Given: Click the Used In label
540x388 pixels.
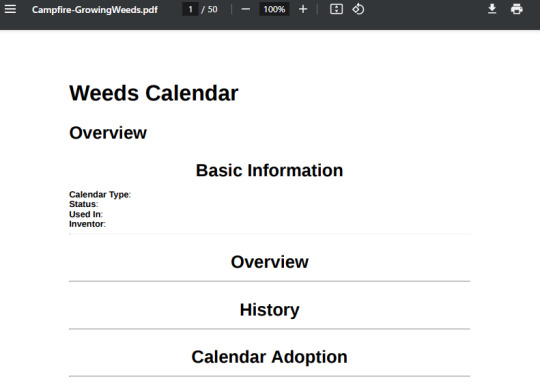Looking at the screenshot, I should point(86,214).
